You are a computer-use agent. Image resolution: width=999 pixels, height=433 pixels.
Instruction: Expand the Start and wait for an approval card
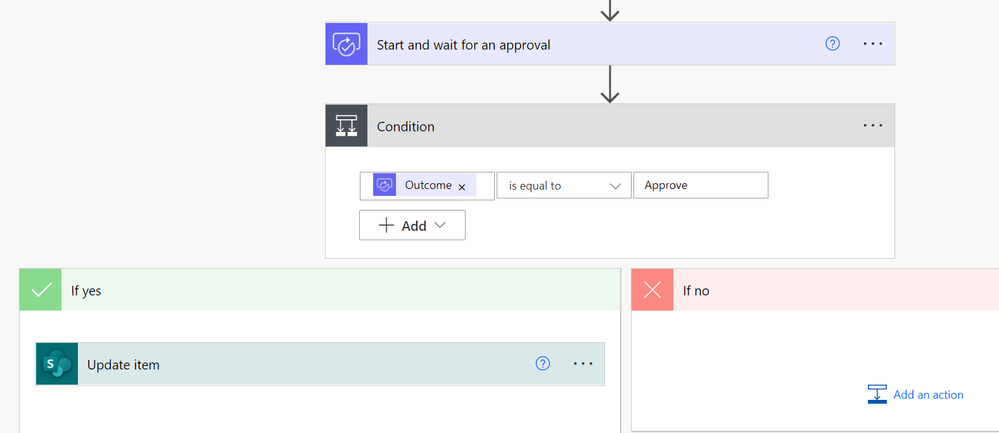point(463,45)
